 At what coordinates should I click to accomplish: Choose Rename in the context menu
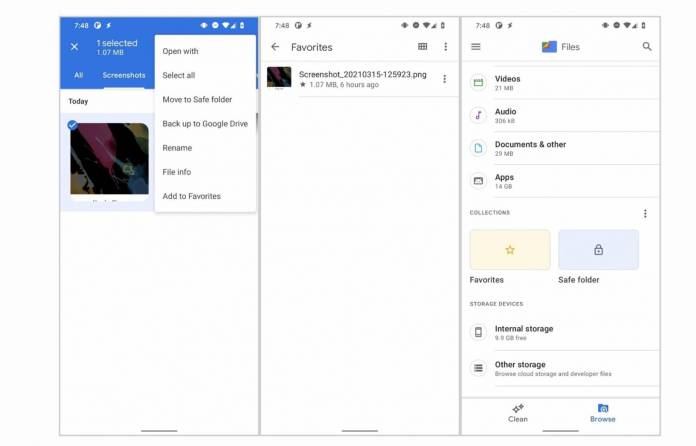pos(177,148)
